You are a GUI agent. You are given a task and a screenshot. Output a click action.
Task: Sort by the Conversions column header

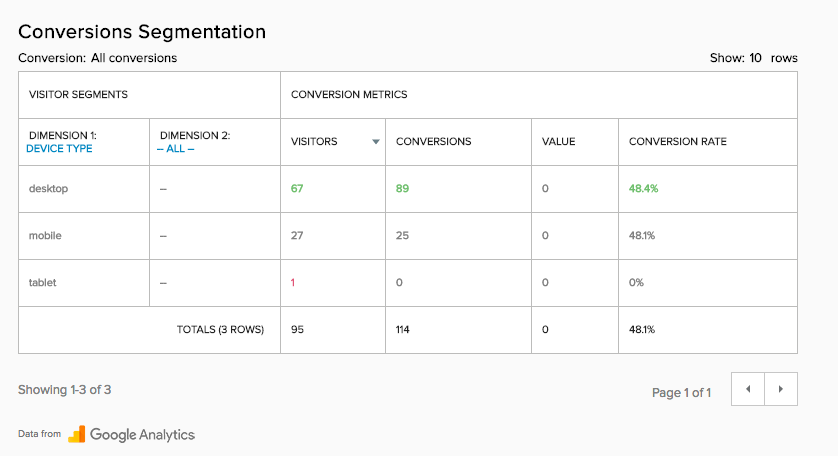(433, 142)
